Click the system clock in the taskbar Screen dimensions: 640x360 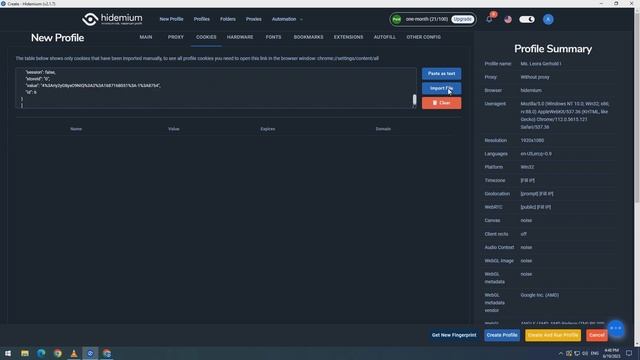pos(611,353)
